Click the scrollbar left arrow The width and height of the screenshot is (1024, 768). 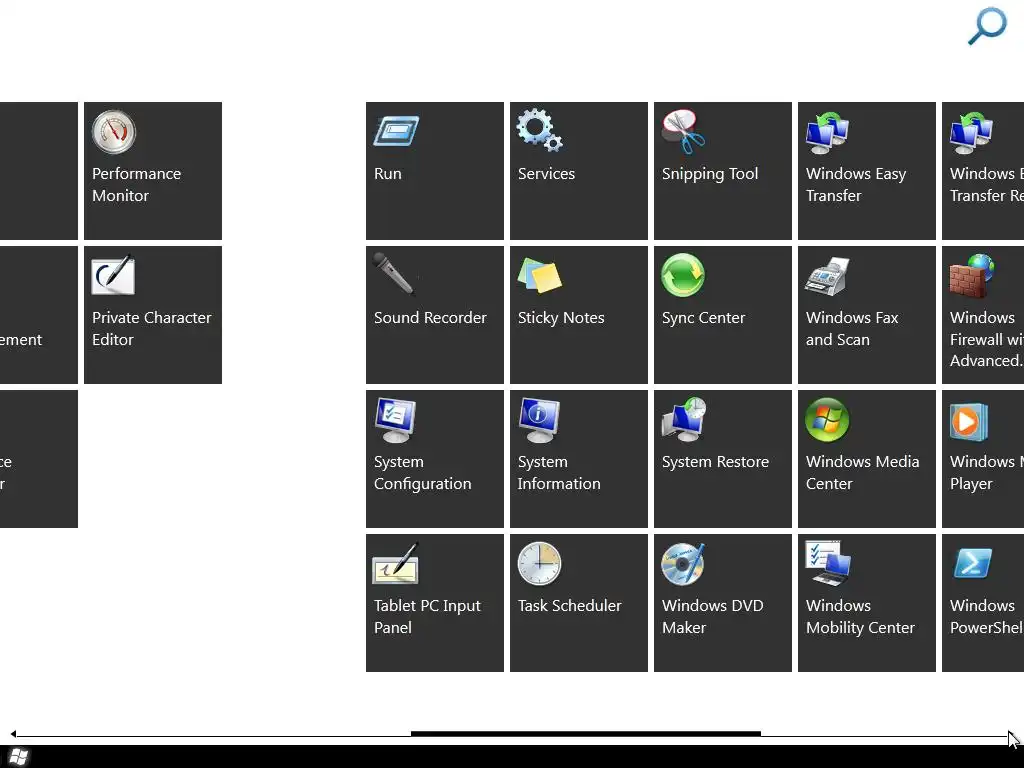pyautogui.click(x=13, y=734)
